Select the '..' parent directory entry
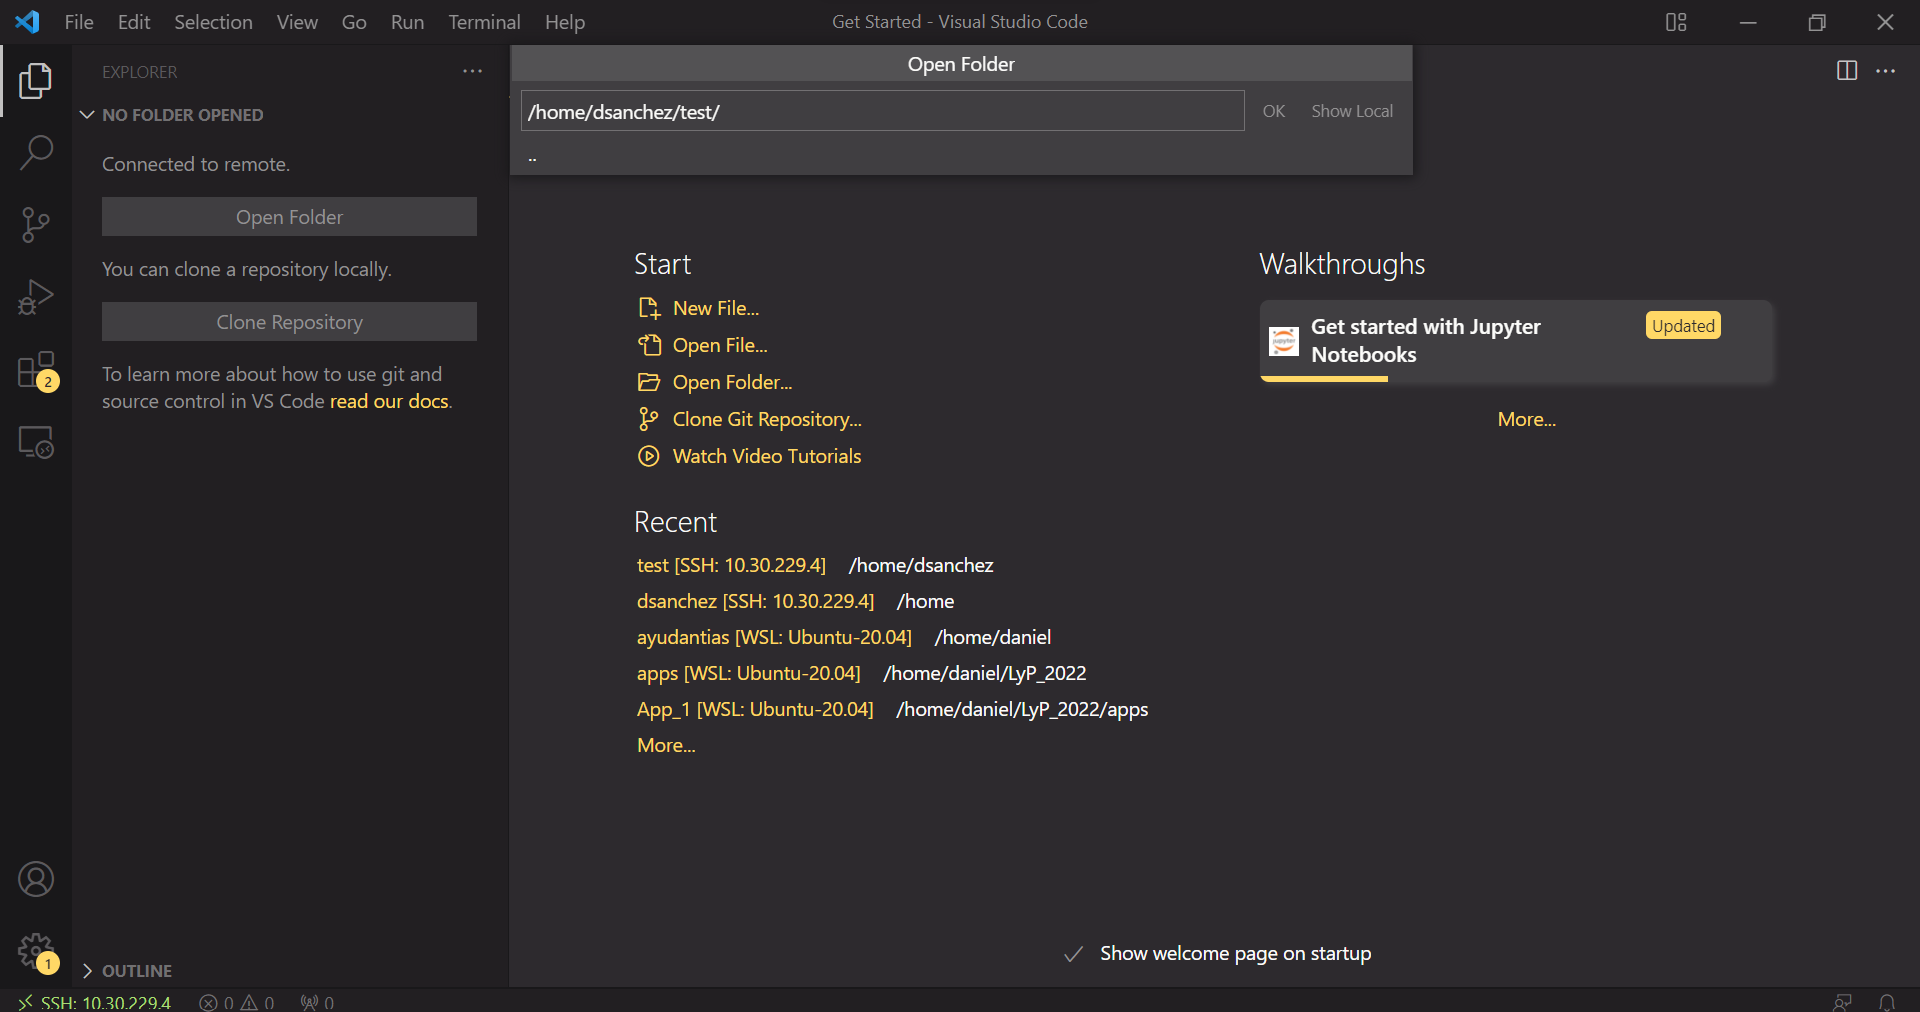 [x=961, y=157]
